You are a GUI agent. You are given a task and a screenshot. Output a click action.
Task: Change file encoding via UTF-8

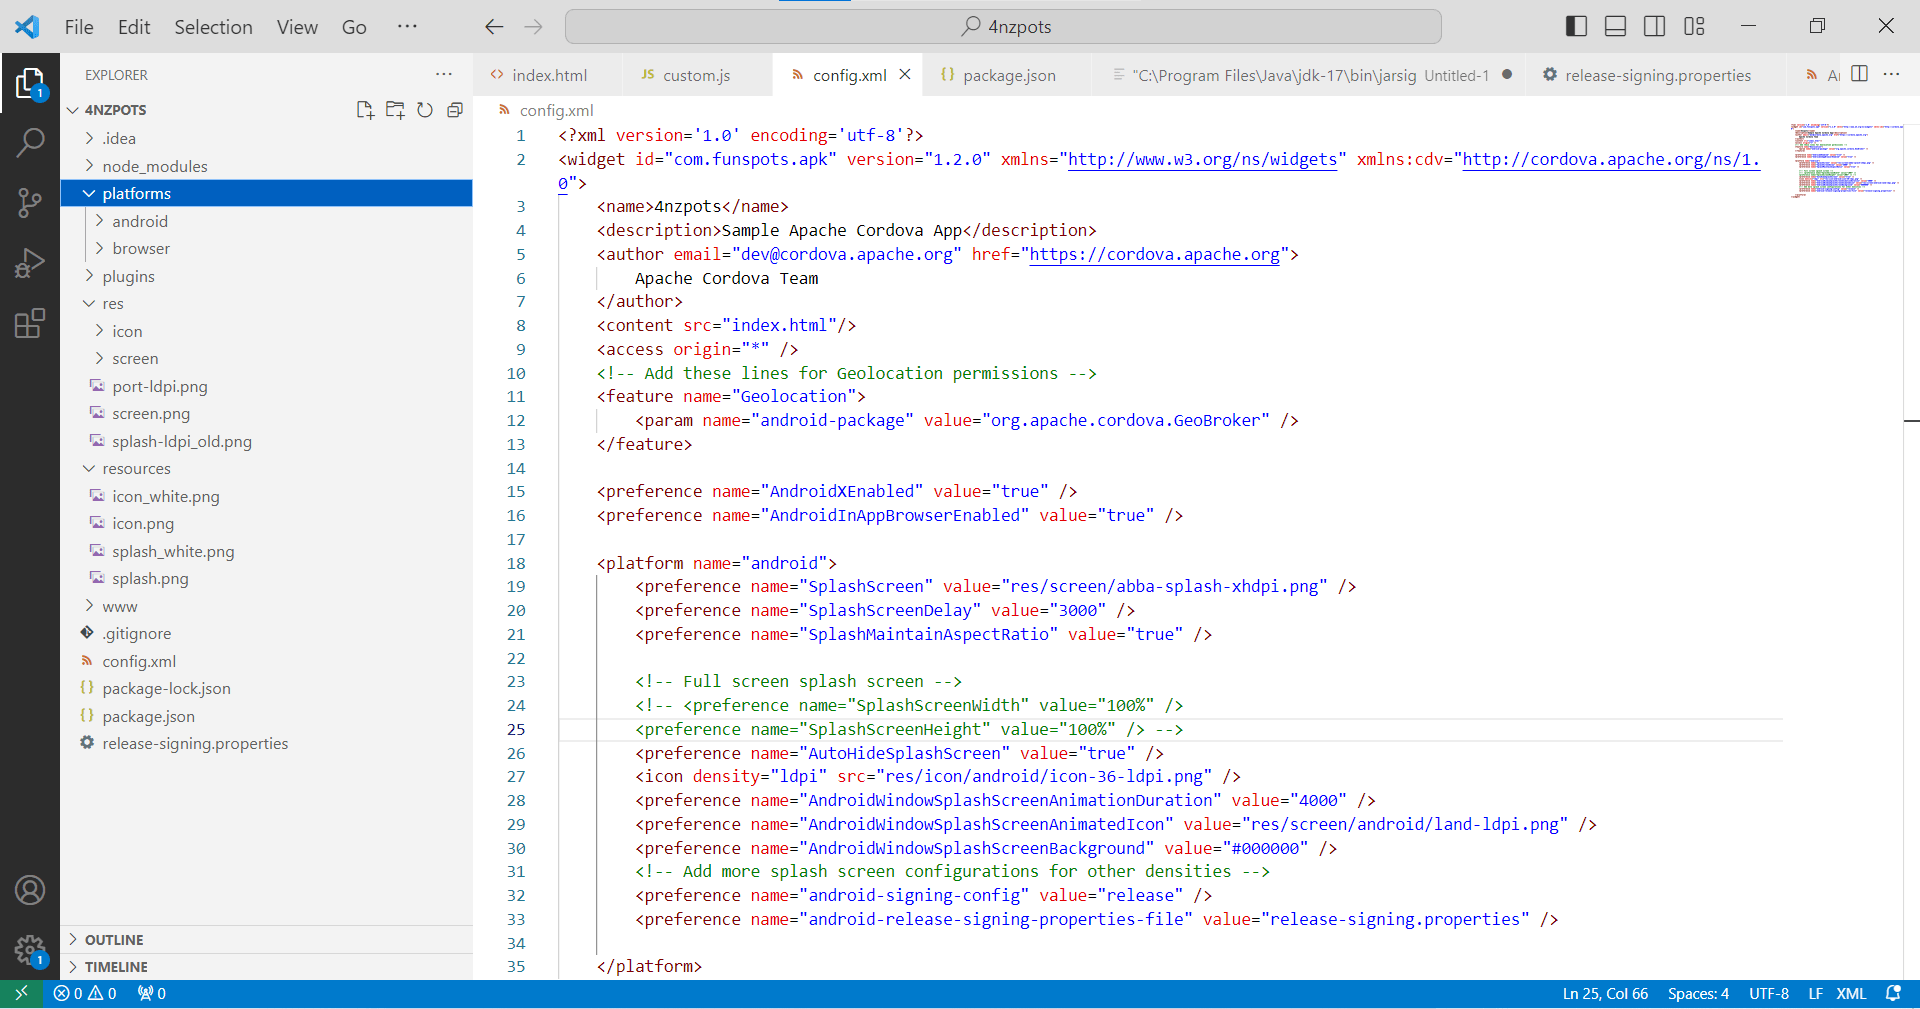pyautogui.click(x=1768, y=994)
